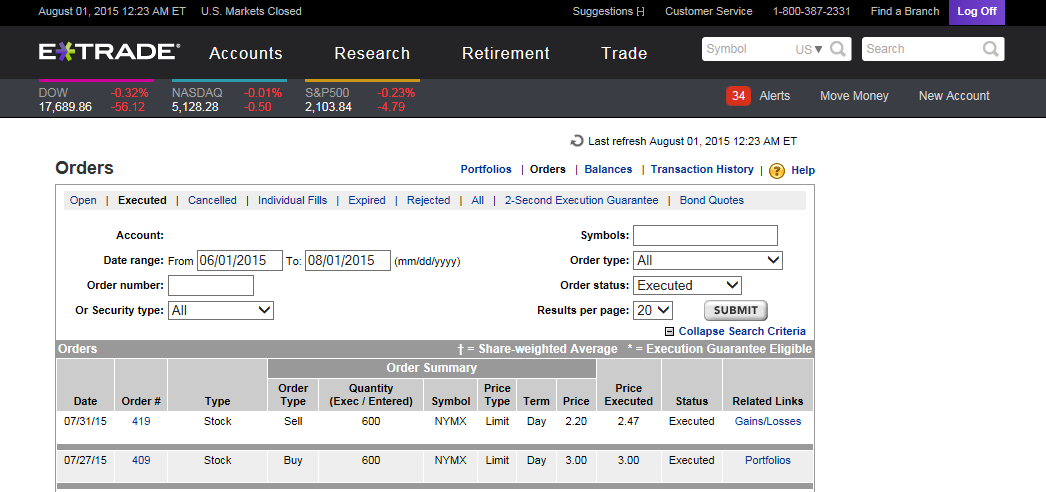This screenshot has height=492, width=1046.
Task: Open the Security type dropdown
Action: (220, 310)
